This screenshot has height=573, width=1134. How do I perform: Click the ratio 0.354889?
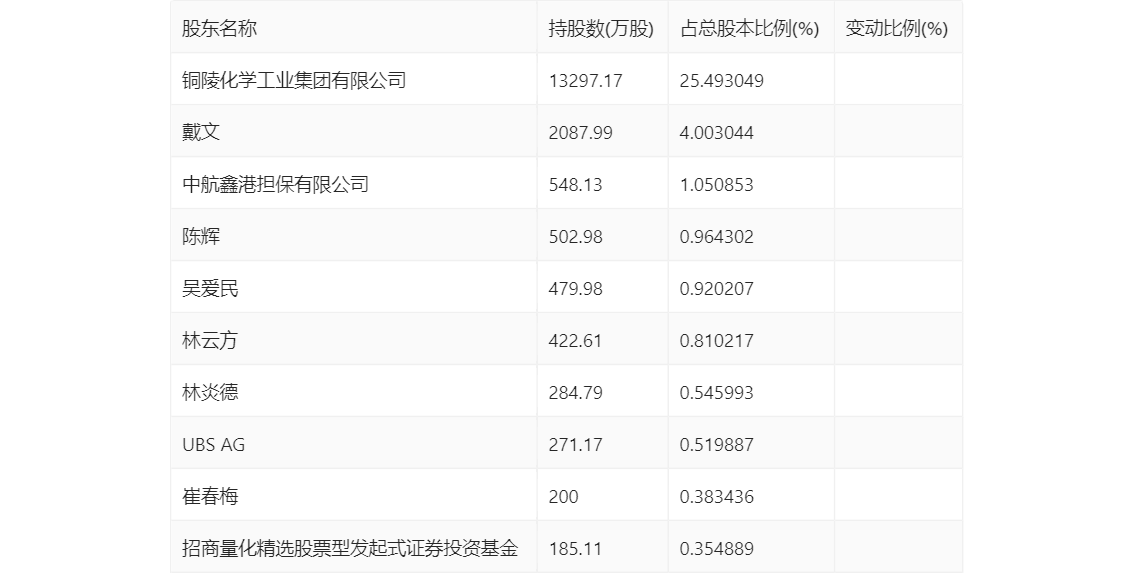pyautogui.click(x=717, y=548)
